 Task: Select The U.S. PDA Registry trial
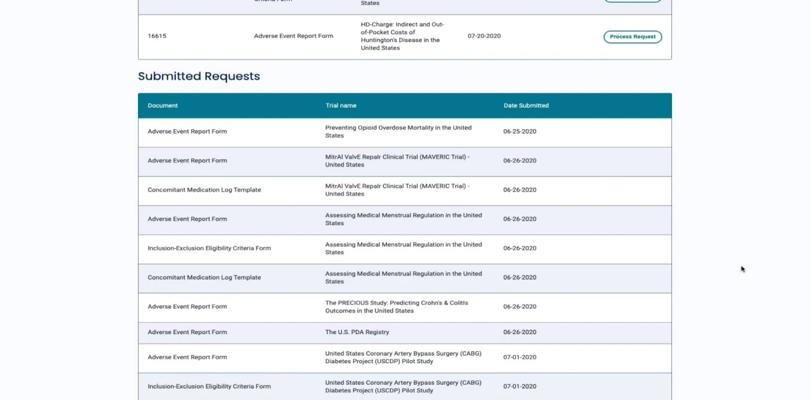(357, 332)
